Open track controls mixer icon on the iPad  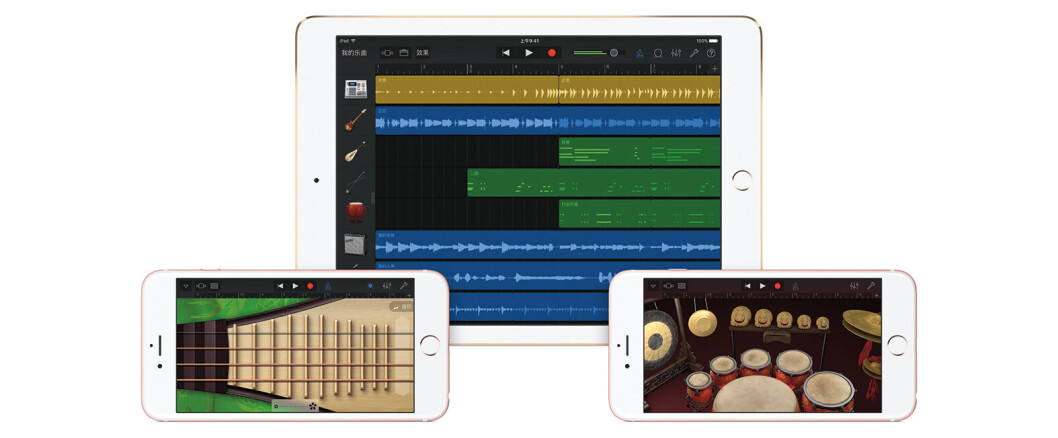676,53
